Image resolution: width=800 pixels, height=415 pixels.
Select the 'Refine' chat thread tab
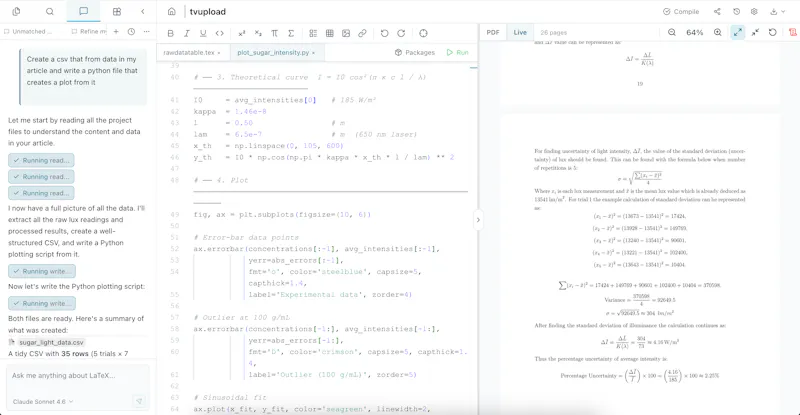89,32
